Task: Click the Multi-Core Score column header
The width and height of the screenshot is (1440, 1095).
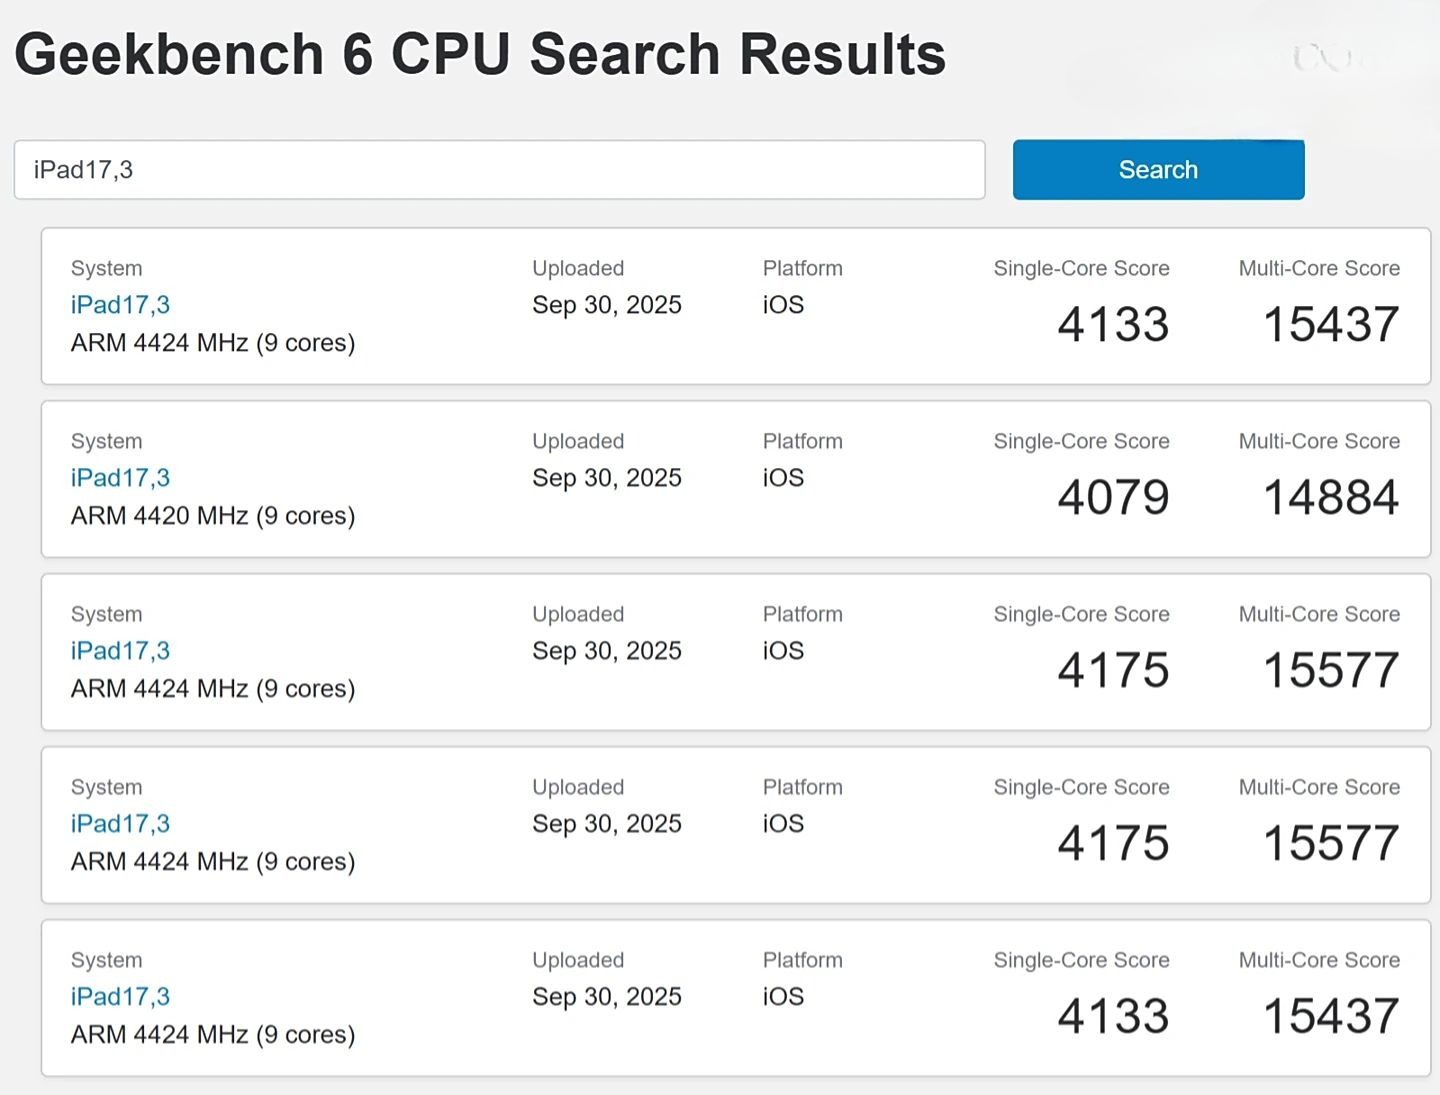Action: click(1318, 268)
